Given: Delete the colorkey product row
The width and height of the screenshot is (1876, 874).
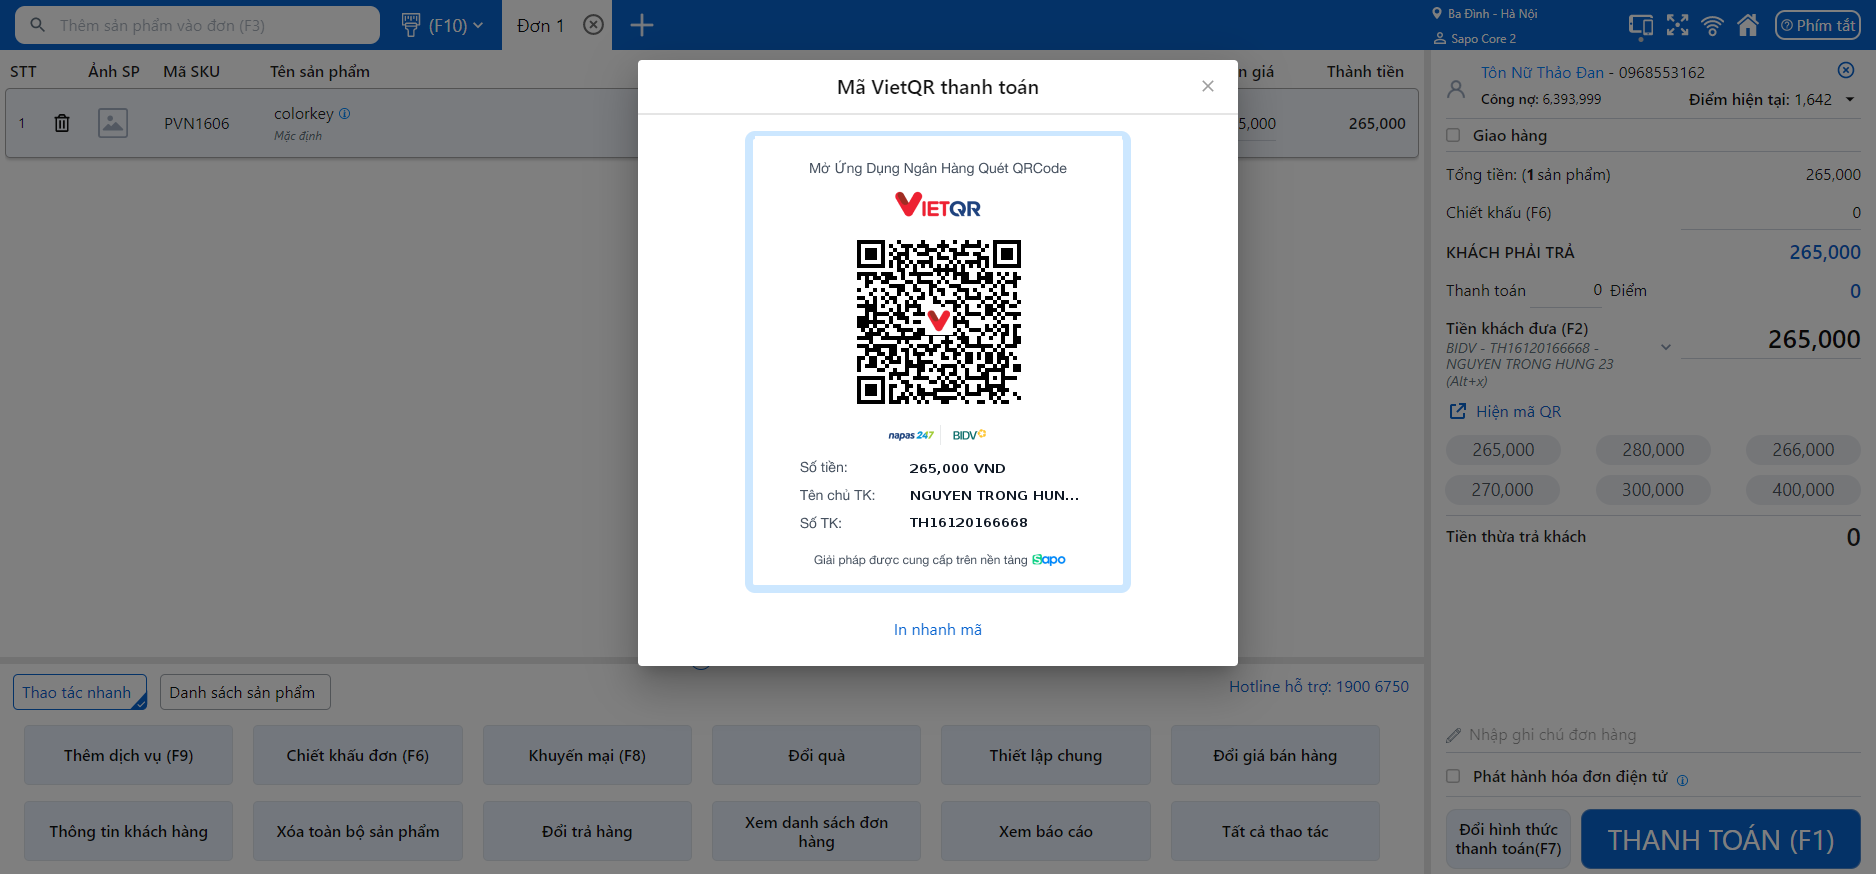Looking at the screenshot, I should point(62,123).
